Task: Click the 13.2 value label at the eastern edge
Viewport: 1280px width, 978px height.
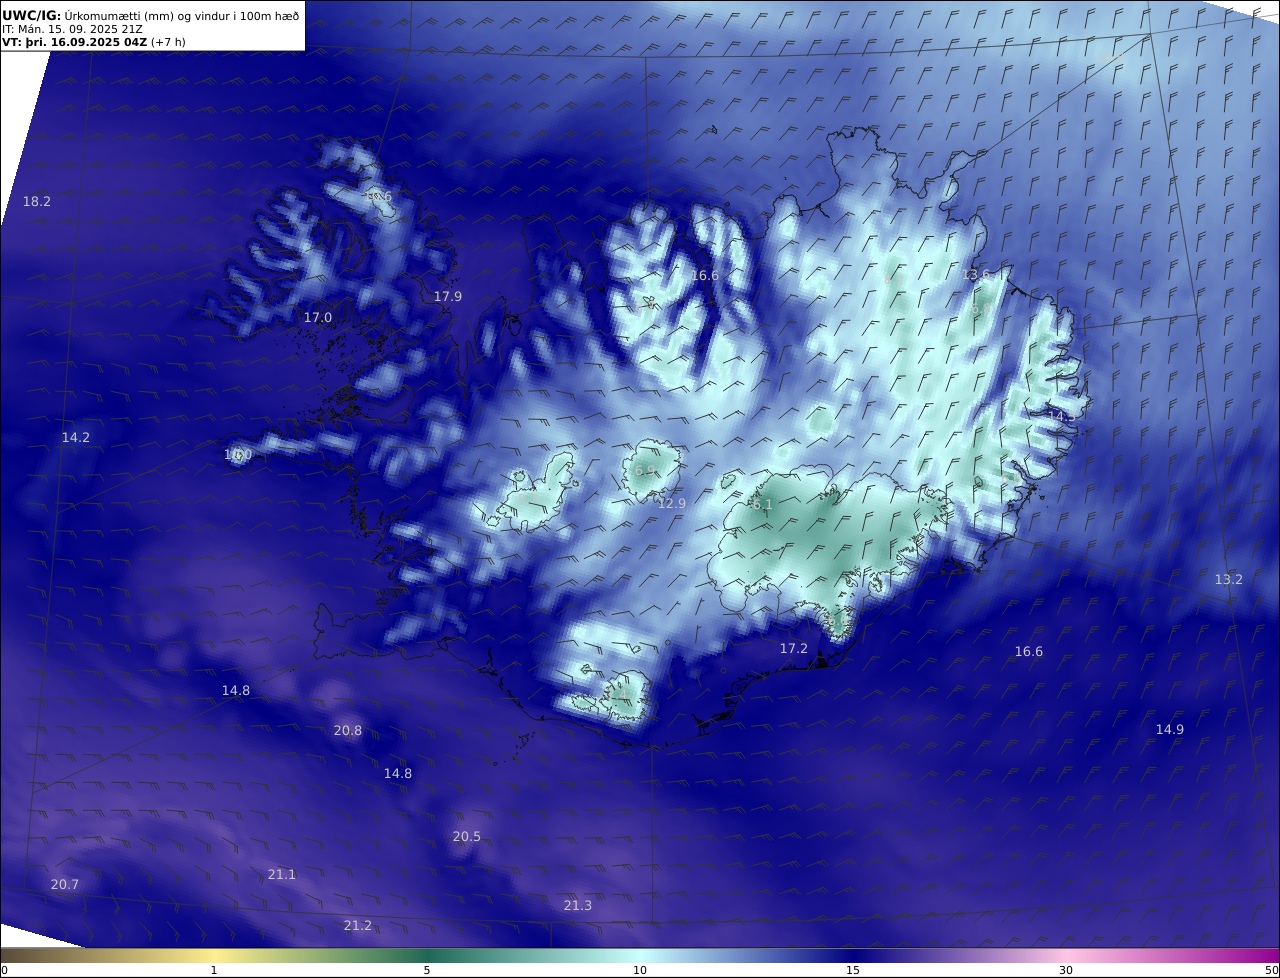Action: click(x=1229, y=580)
